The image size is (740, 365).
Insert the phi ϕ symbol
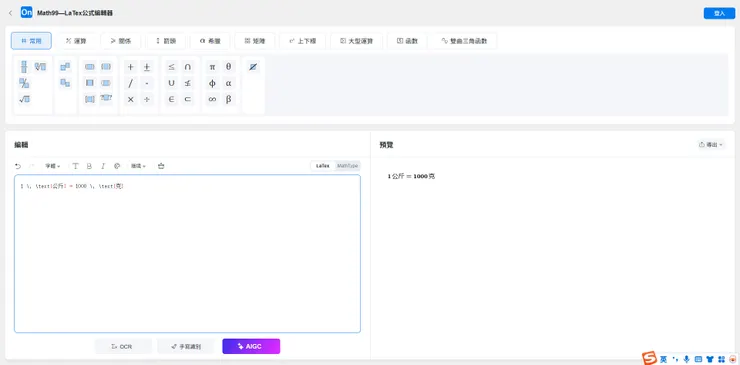pos(212,83)
